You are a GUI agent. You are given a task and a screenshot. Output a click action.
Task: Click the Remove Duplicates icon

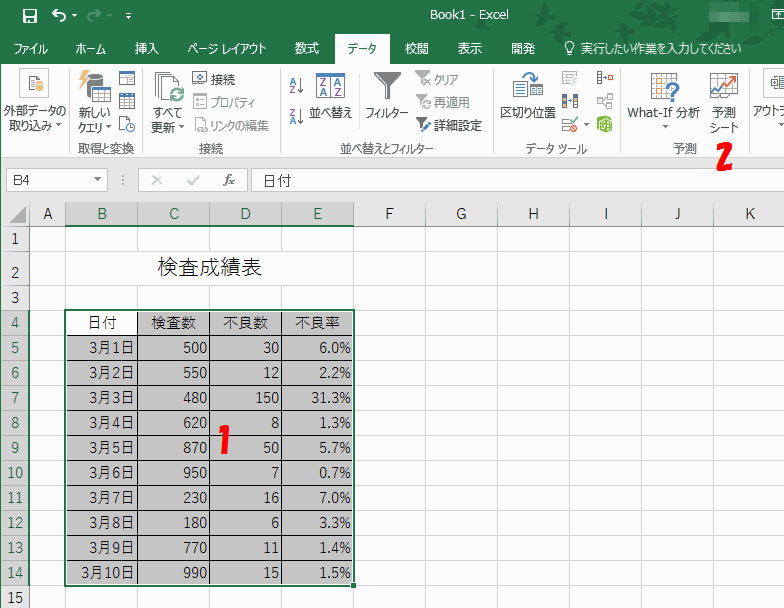tap(570, 101)
